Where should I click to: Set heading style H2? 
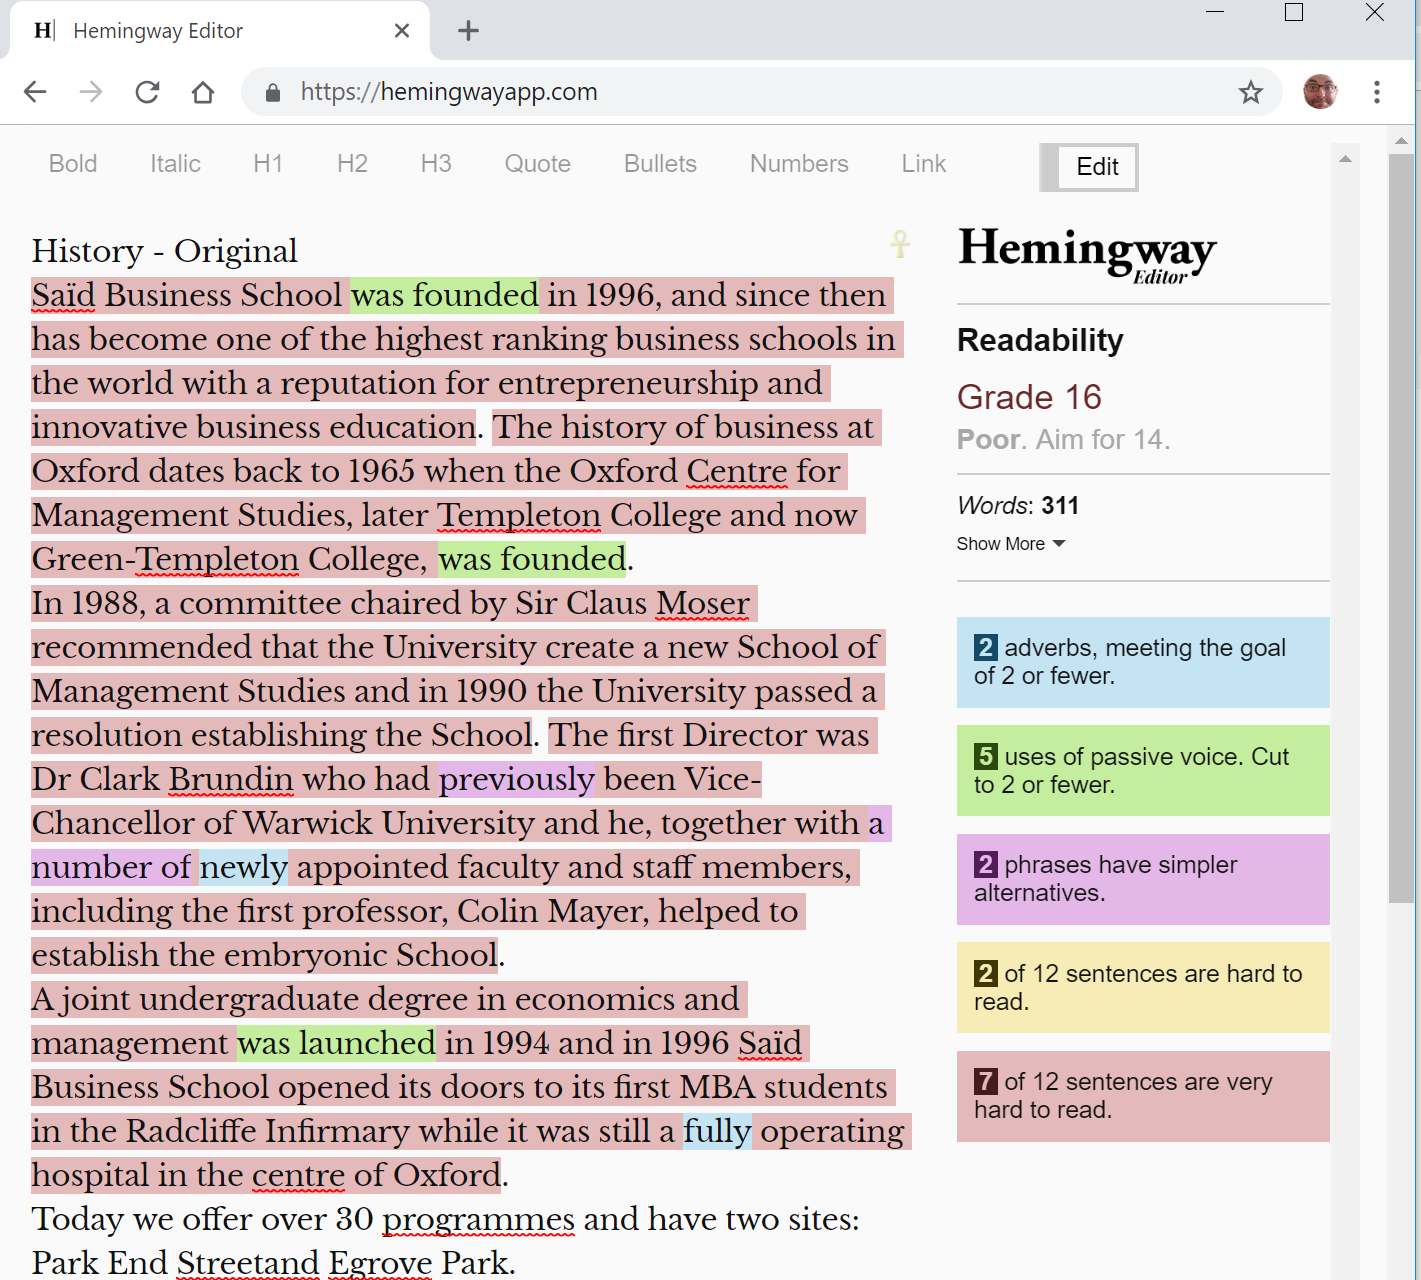352,164
